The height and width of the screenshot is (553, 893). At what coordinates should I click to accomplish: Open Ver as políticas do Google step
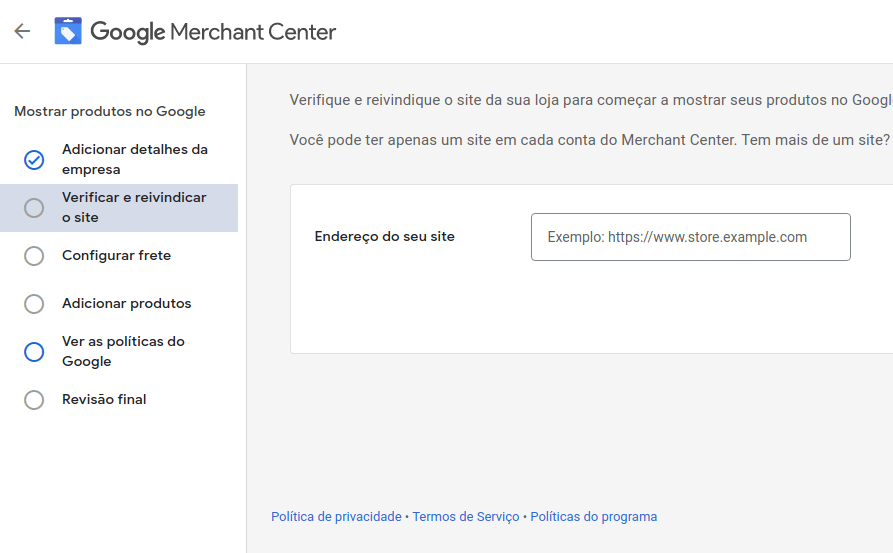[124, 351]
